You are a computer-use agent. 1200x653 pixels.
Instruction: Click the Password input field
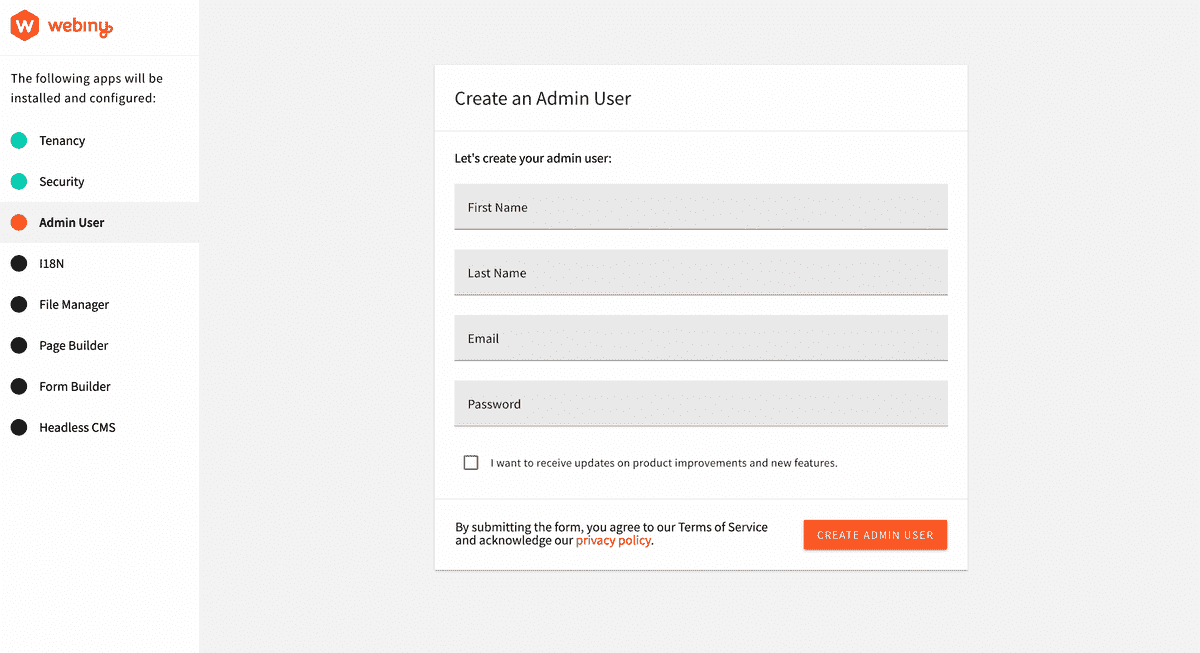(700, 403)
